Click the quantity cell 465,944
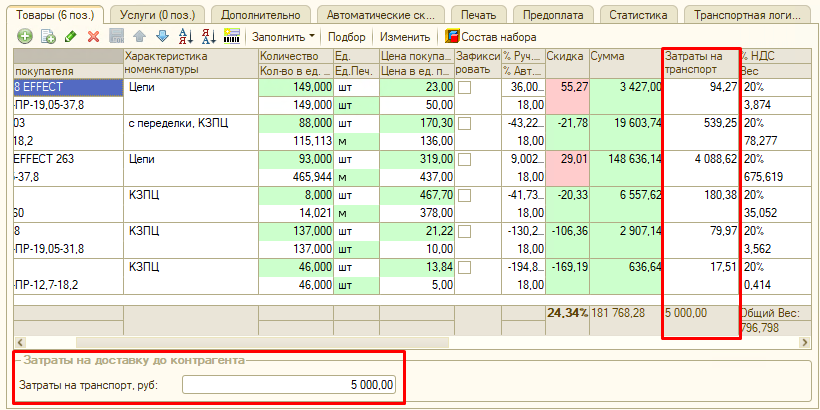This screenshot has width=820, height=410. coord(296,177)
